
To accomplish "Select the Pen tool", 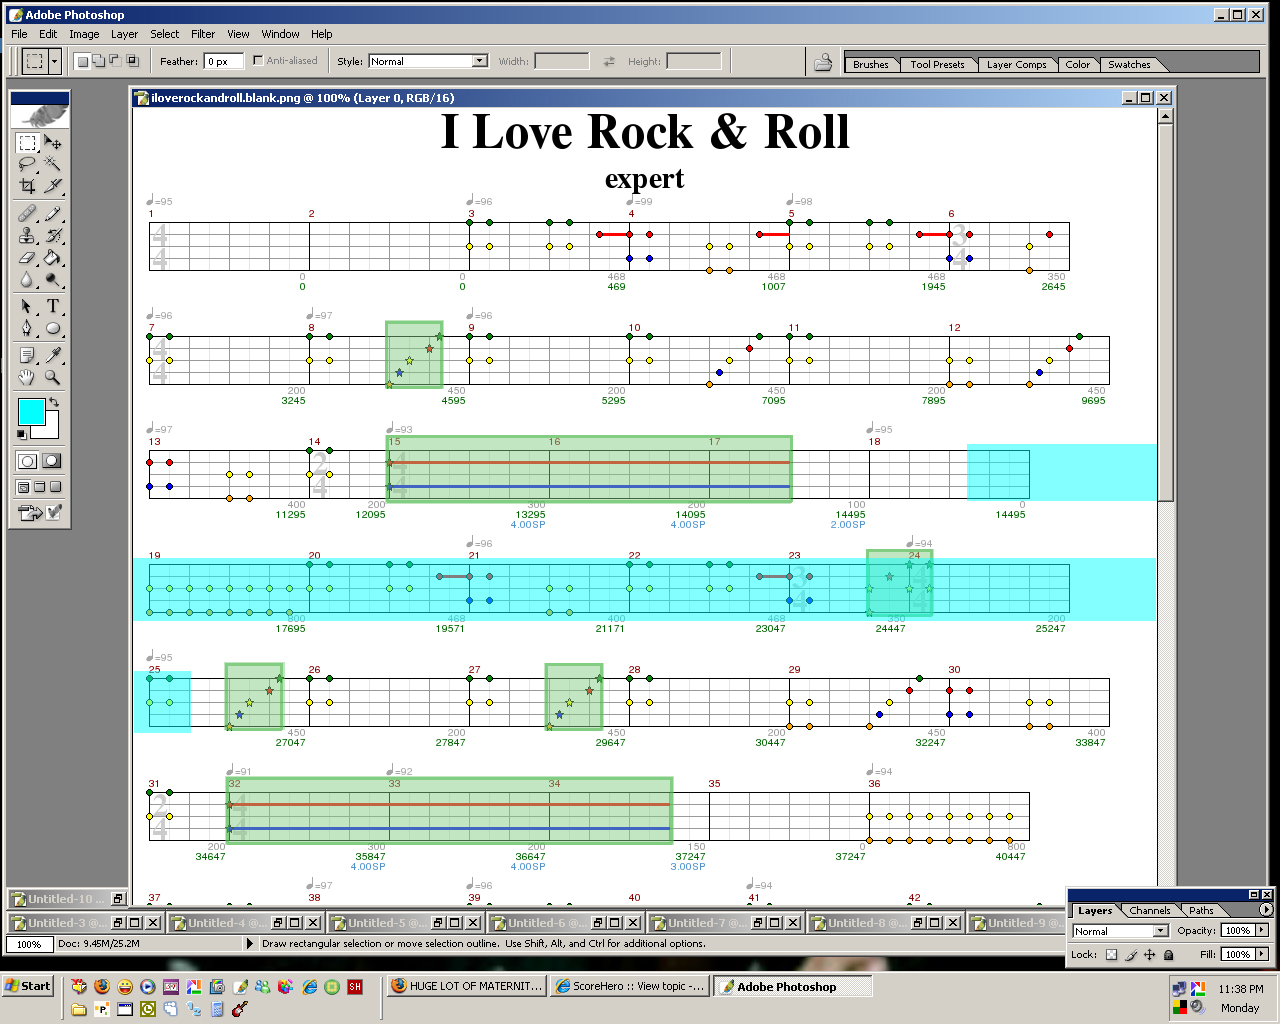I will click(x=27, y=327).
